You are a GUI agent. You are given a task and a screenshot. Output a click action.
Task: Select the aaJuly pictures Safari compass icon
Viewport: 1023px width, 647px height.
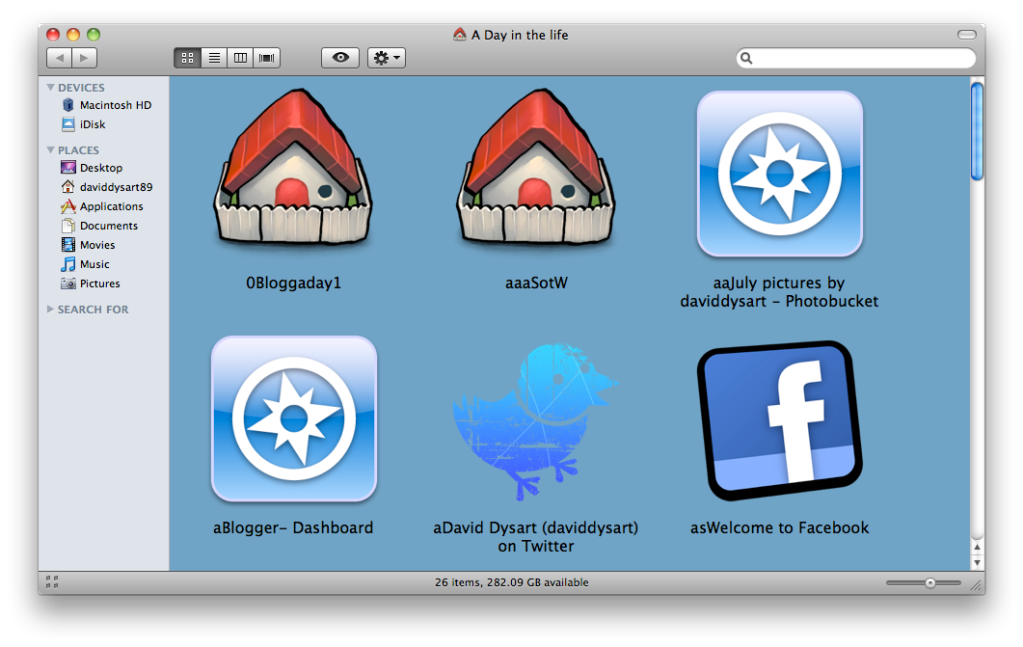point(780,174)
